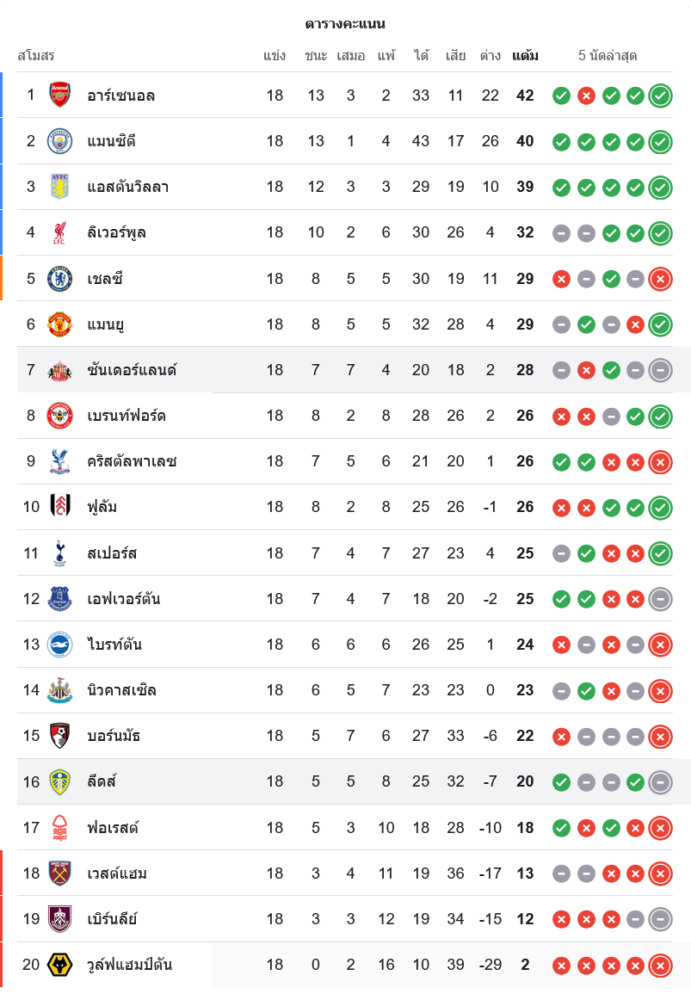This screenshot has width=691, height=1000.
Task: Click Chelsea's latest loss result icon
Action: [x=660, y=279]
